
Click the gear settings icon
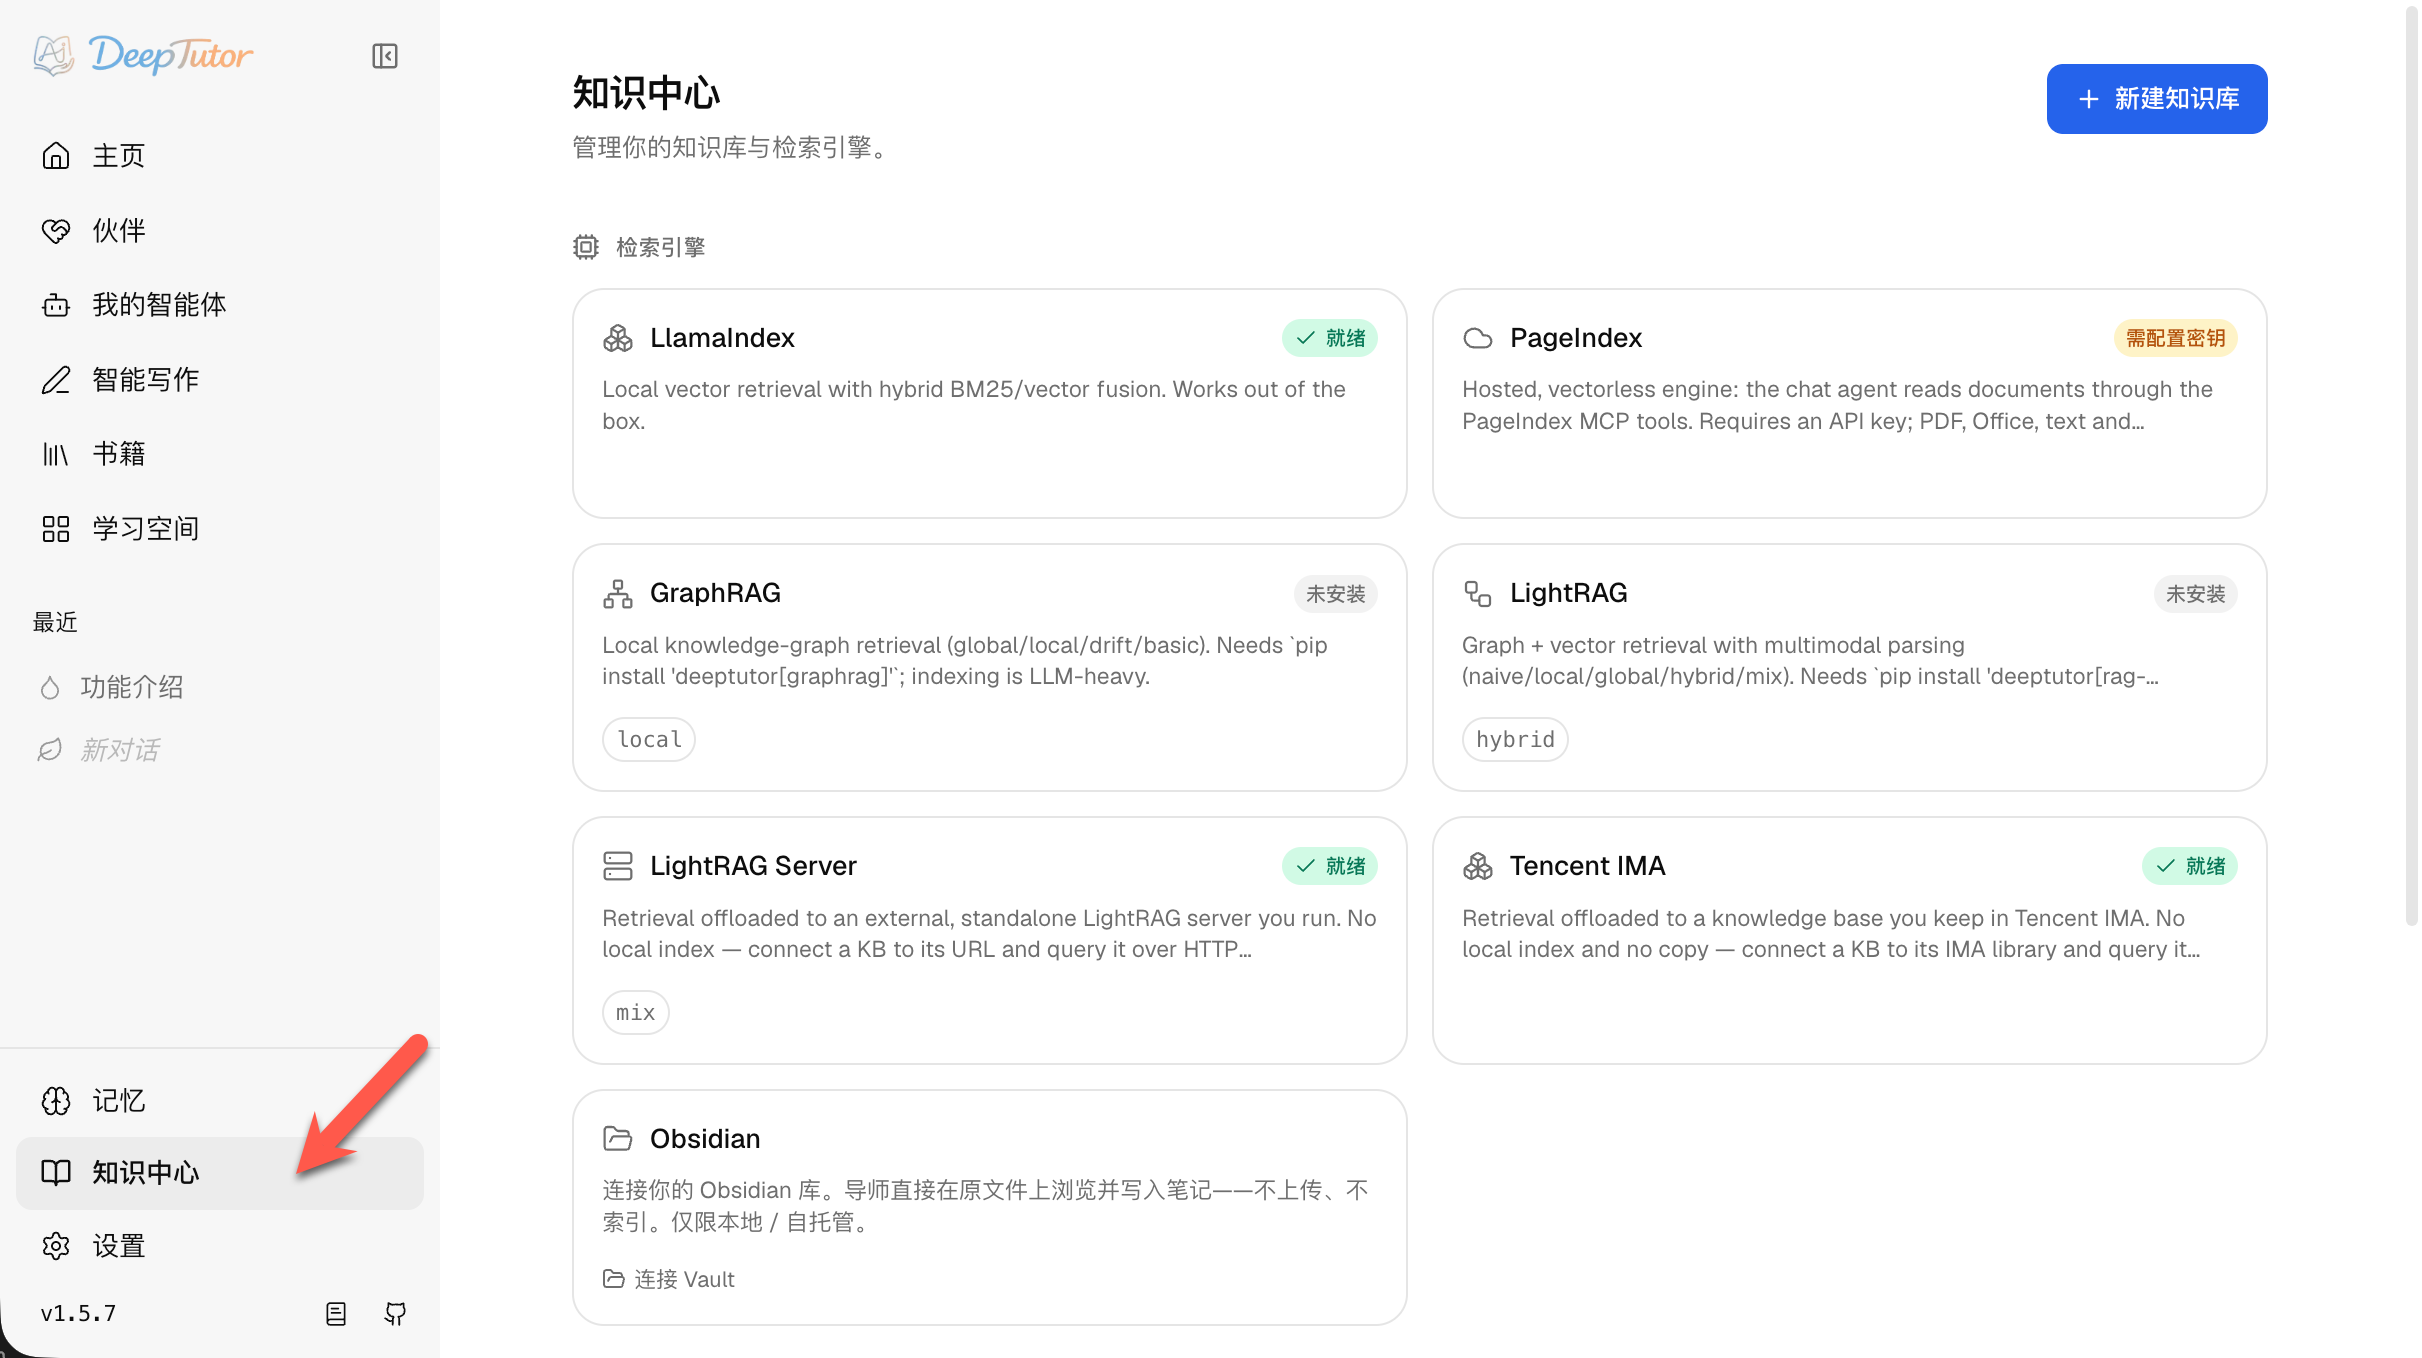point(56,1246)
